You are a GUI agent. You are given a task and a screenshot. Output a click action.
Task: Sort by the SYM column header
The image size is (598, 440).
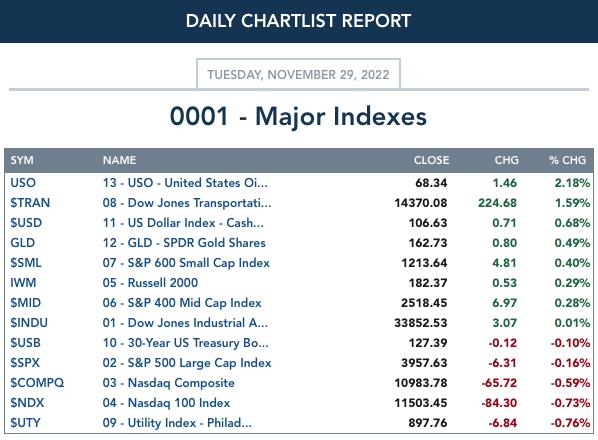click(22, 160)
